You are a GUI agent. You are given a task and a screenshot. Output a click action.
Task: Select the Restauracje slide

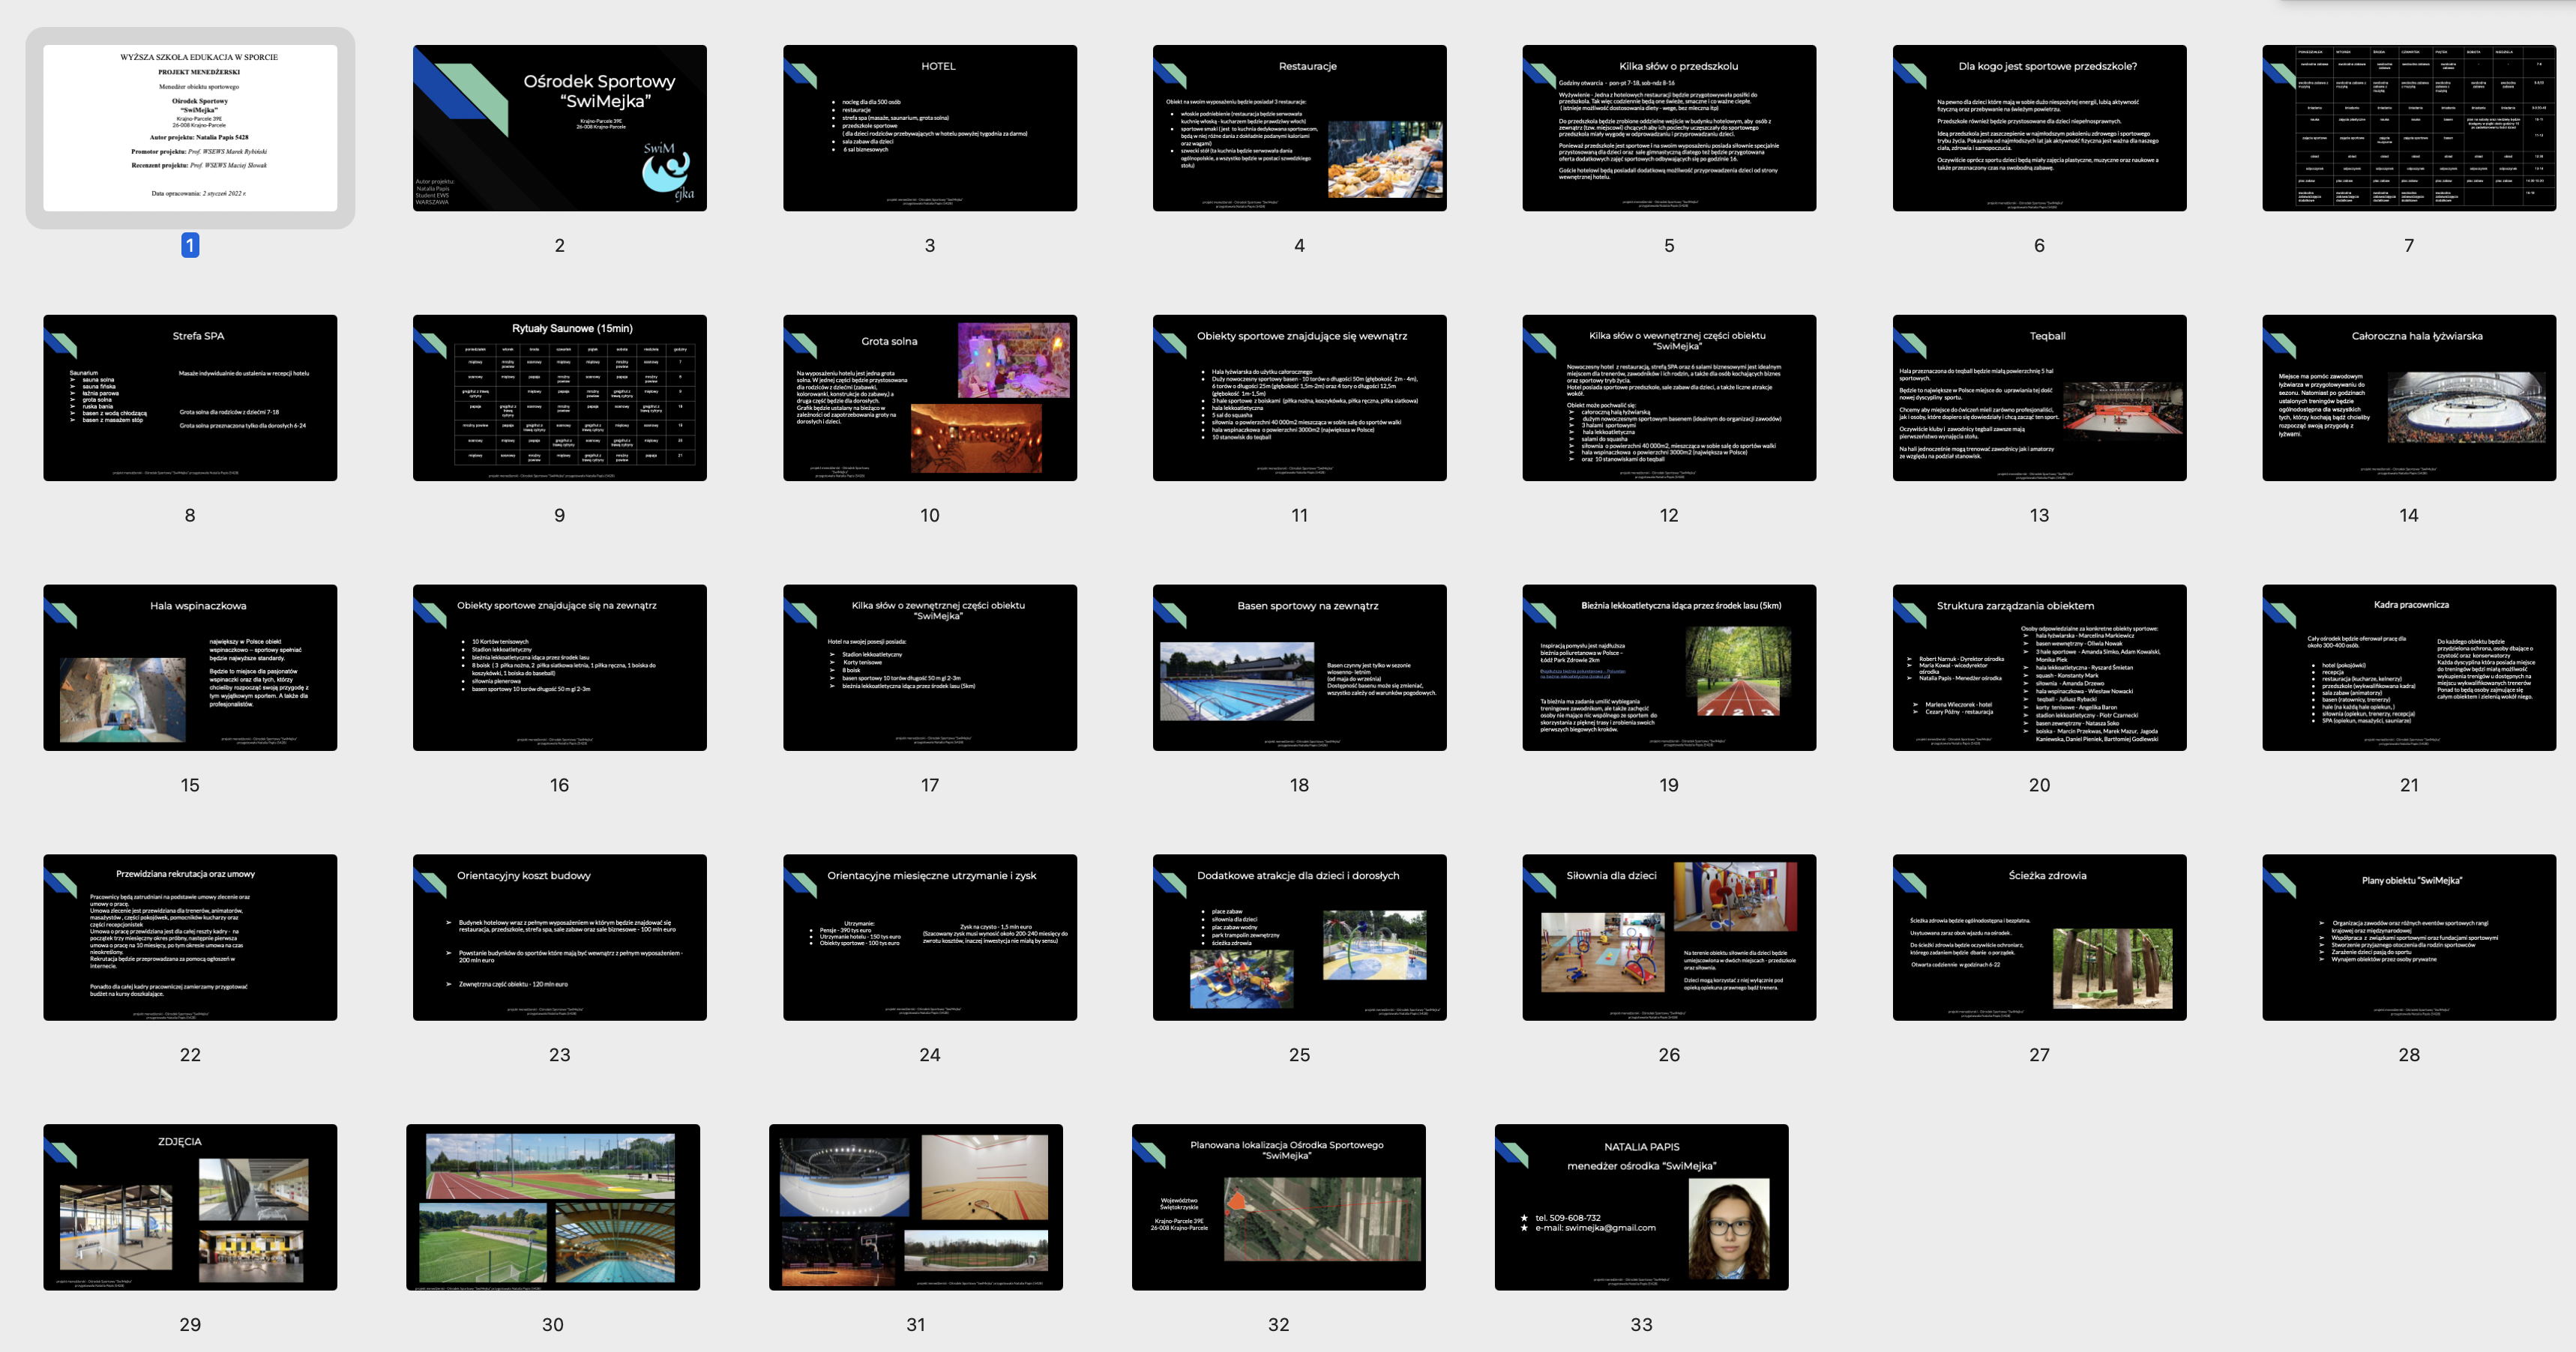[x=1299, y=127]
